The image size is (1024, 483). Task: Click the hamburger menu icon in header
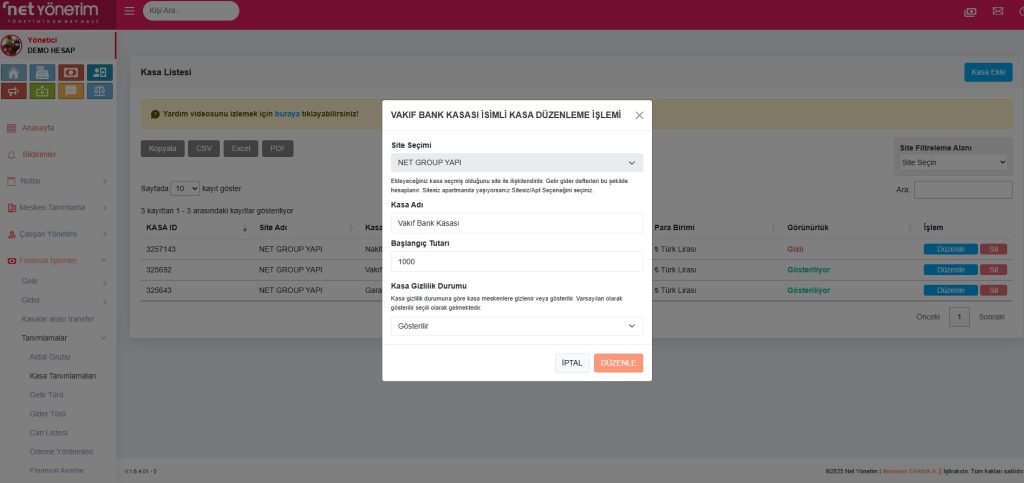(130, 11)
